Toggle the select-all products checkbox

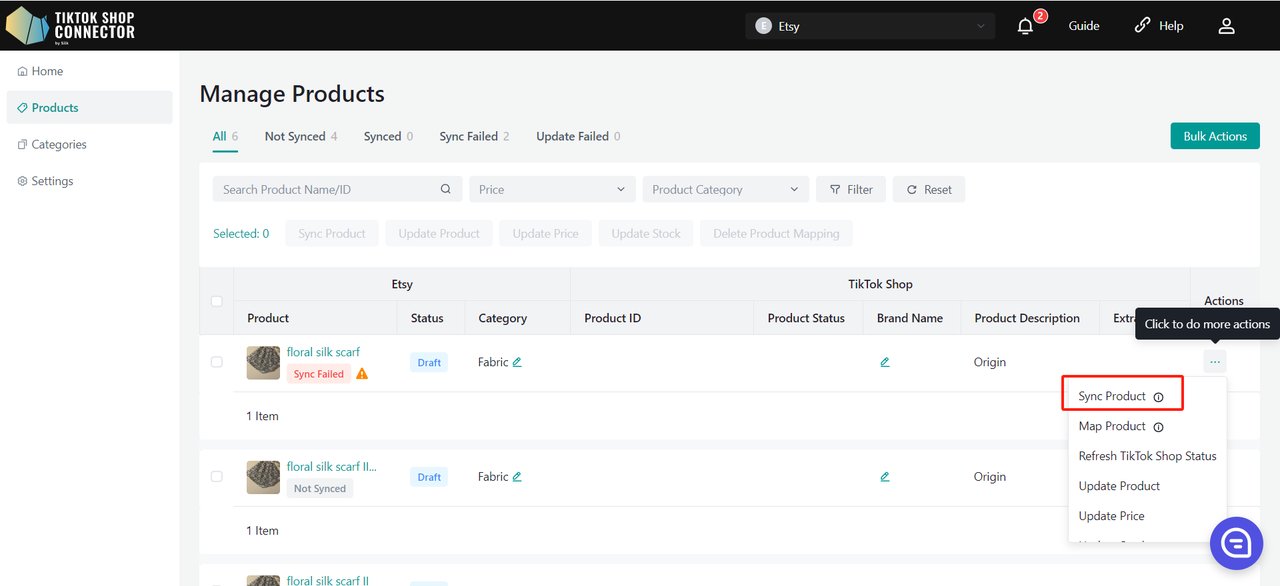click(216, 301)
